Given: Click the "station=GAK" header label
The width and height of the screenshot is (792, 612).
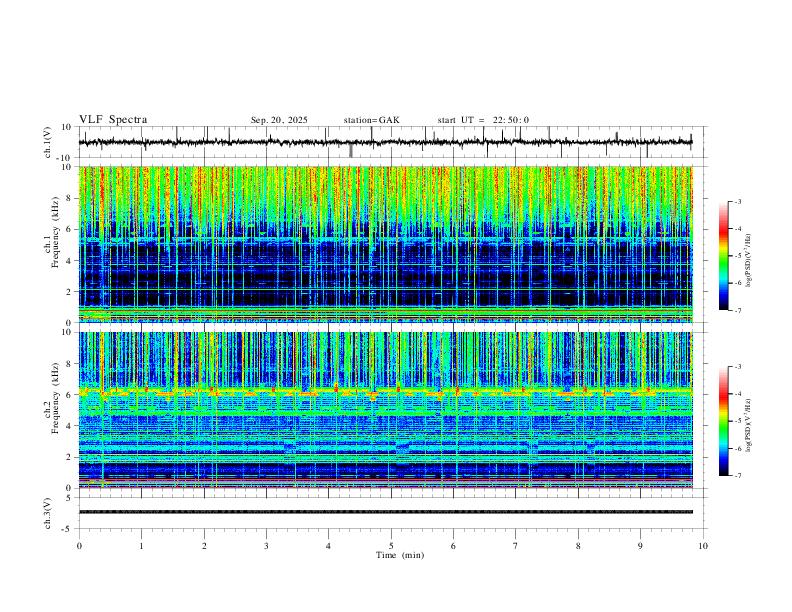Looking at the screenshot, I should (371, 120).
